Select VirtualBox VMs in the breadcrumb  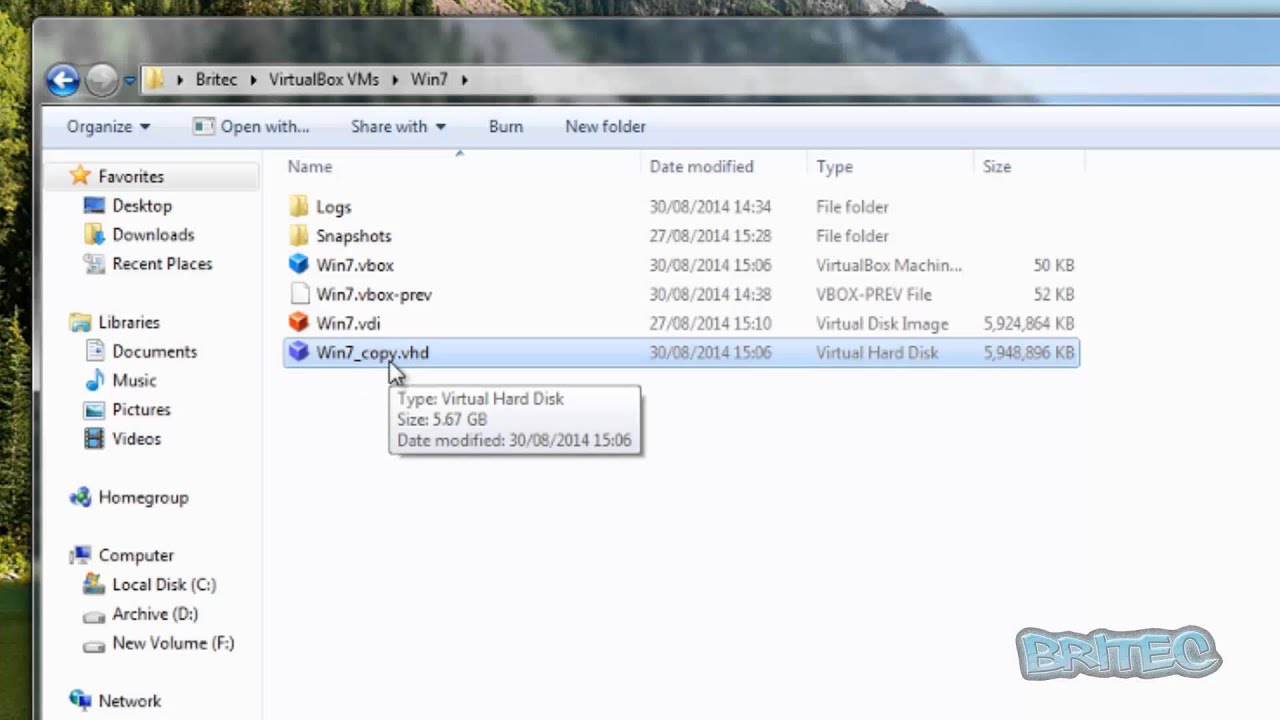point(324,80)
